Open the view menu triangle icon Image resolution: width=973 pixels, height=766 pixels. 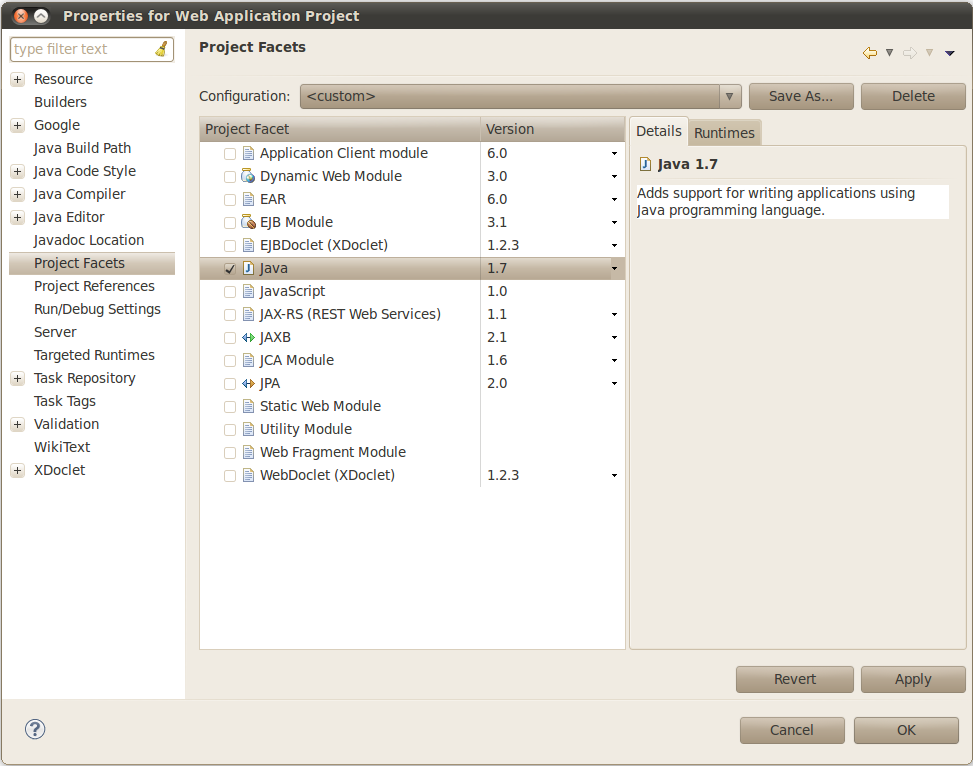click(x=949, y=53)
